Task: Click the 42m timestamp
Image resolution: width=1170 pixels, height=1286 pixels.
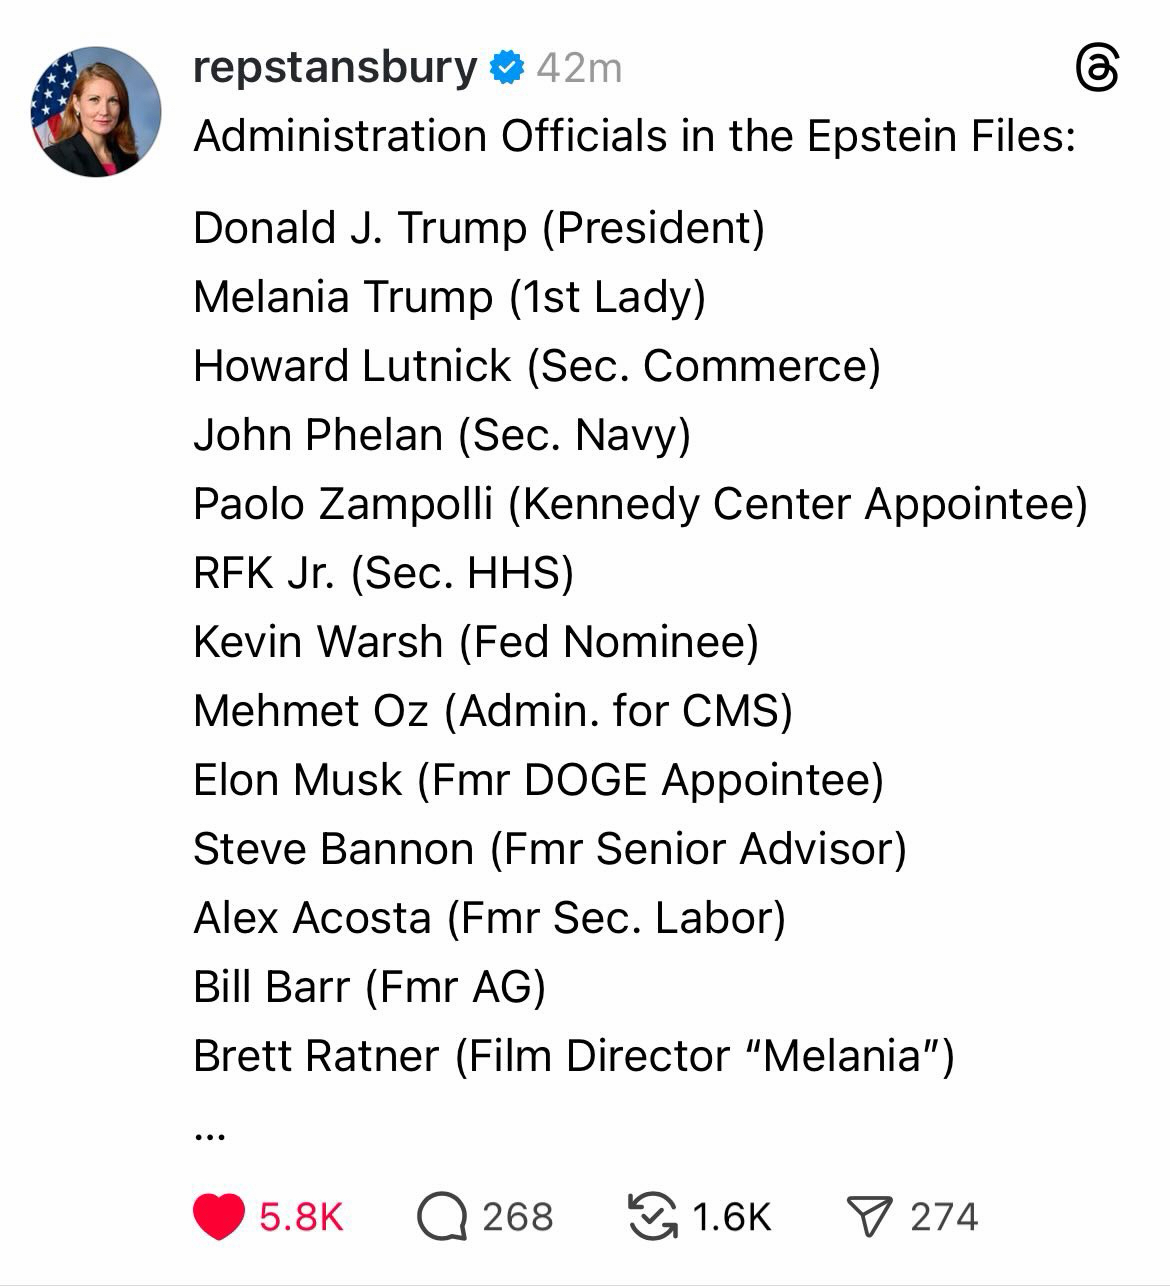Action: coord(579,69)
